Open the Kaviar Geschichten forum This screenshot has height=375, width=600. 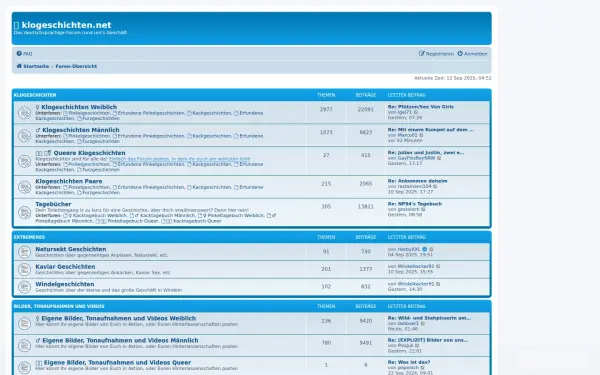pyautogui.click(x=65, y=267)
